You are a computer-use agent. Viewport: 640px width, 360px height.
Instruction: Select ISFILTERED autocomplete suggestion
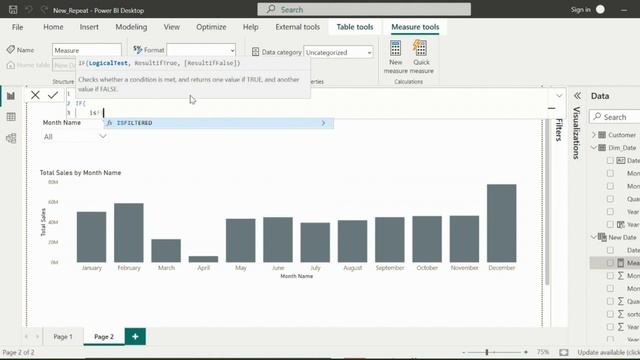pyautogui.click(x=219, y=123)
